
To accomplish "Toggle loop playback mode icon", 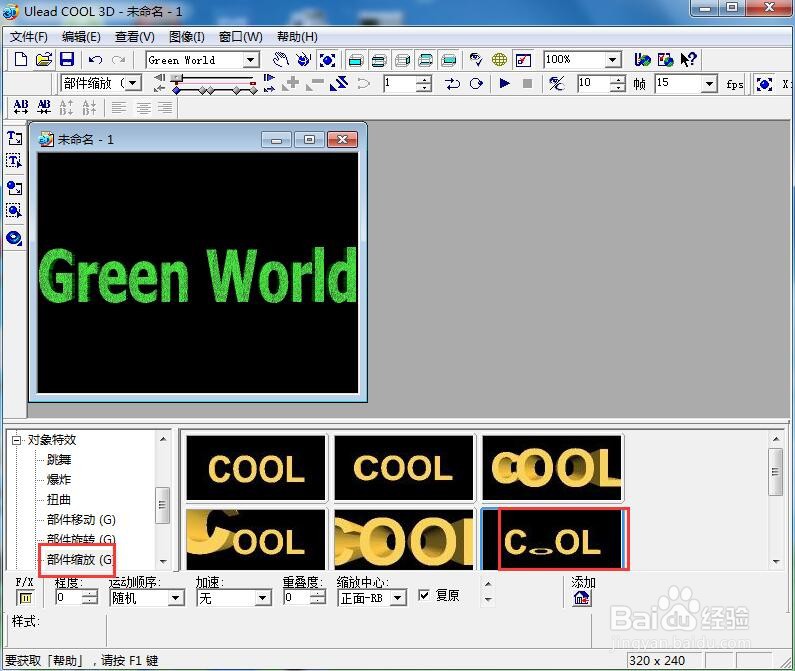I will 476,84.
